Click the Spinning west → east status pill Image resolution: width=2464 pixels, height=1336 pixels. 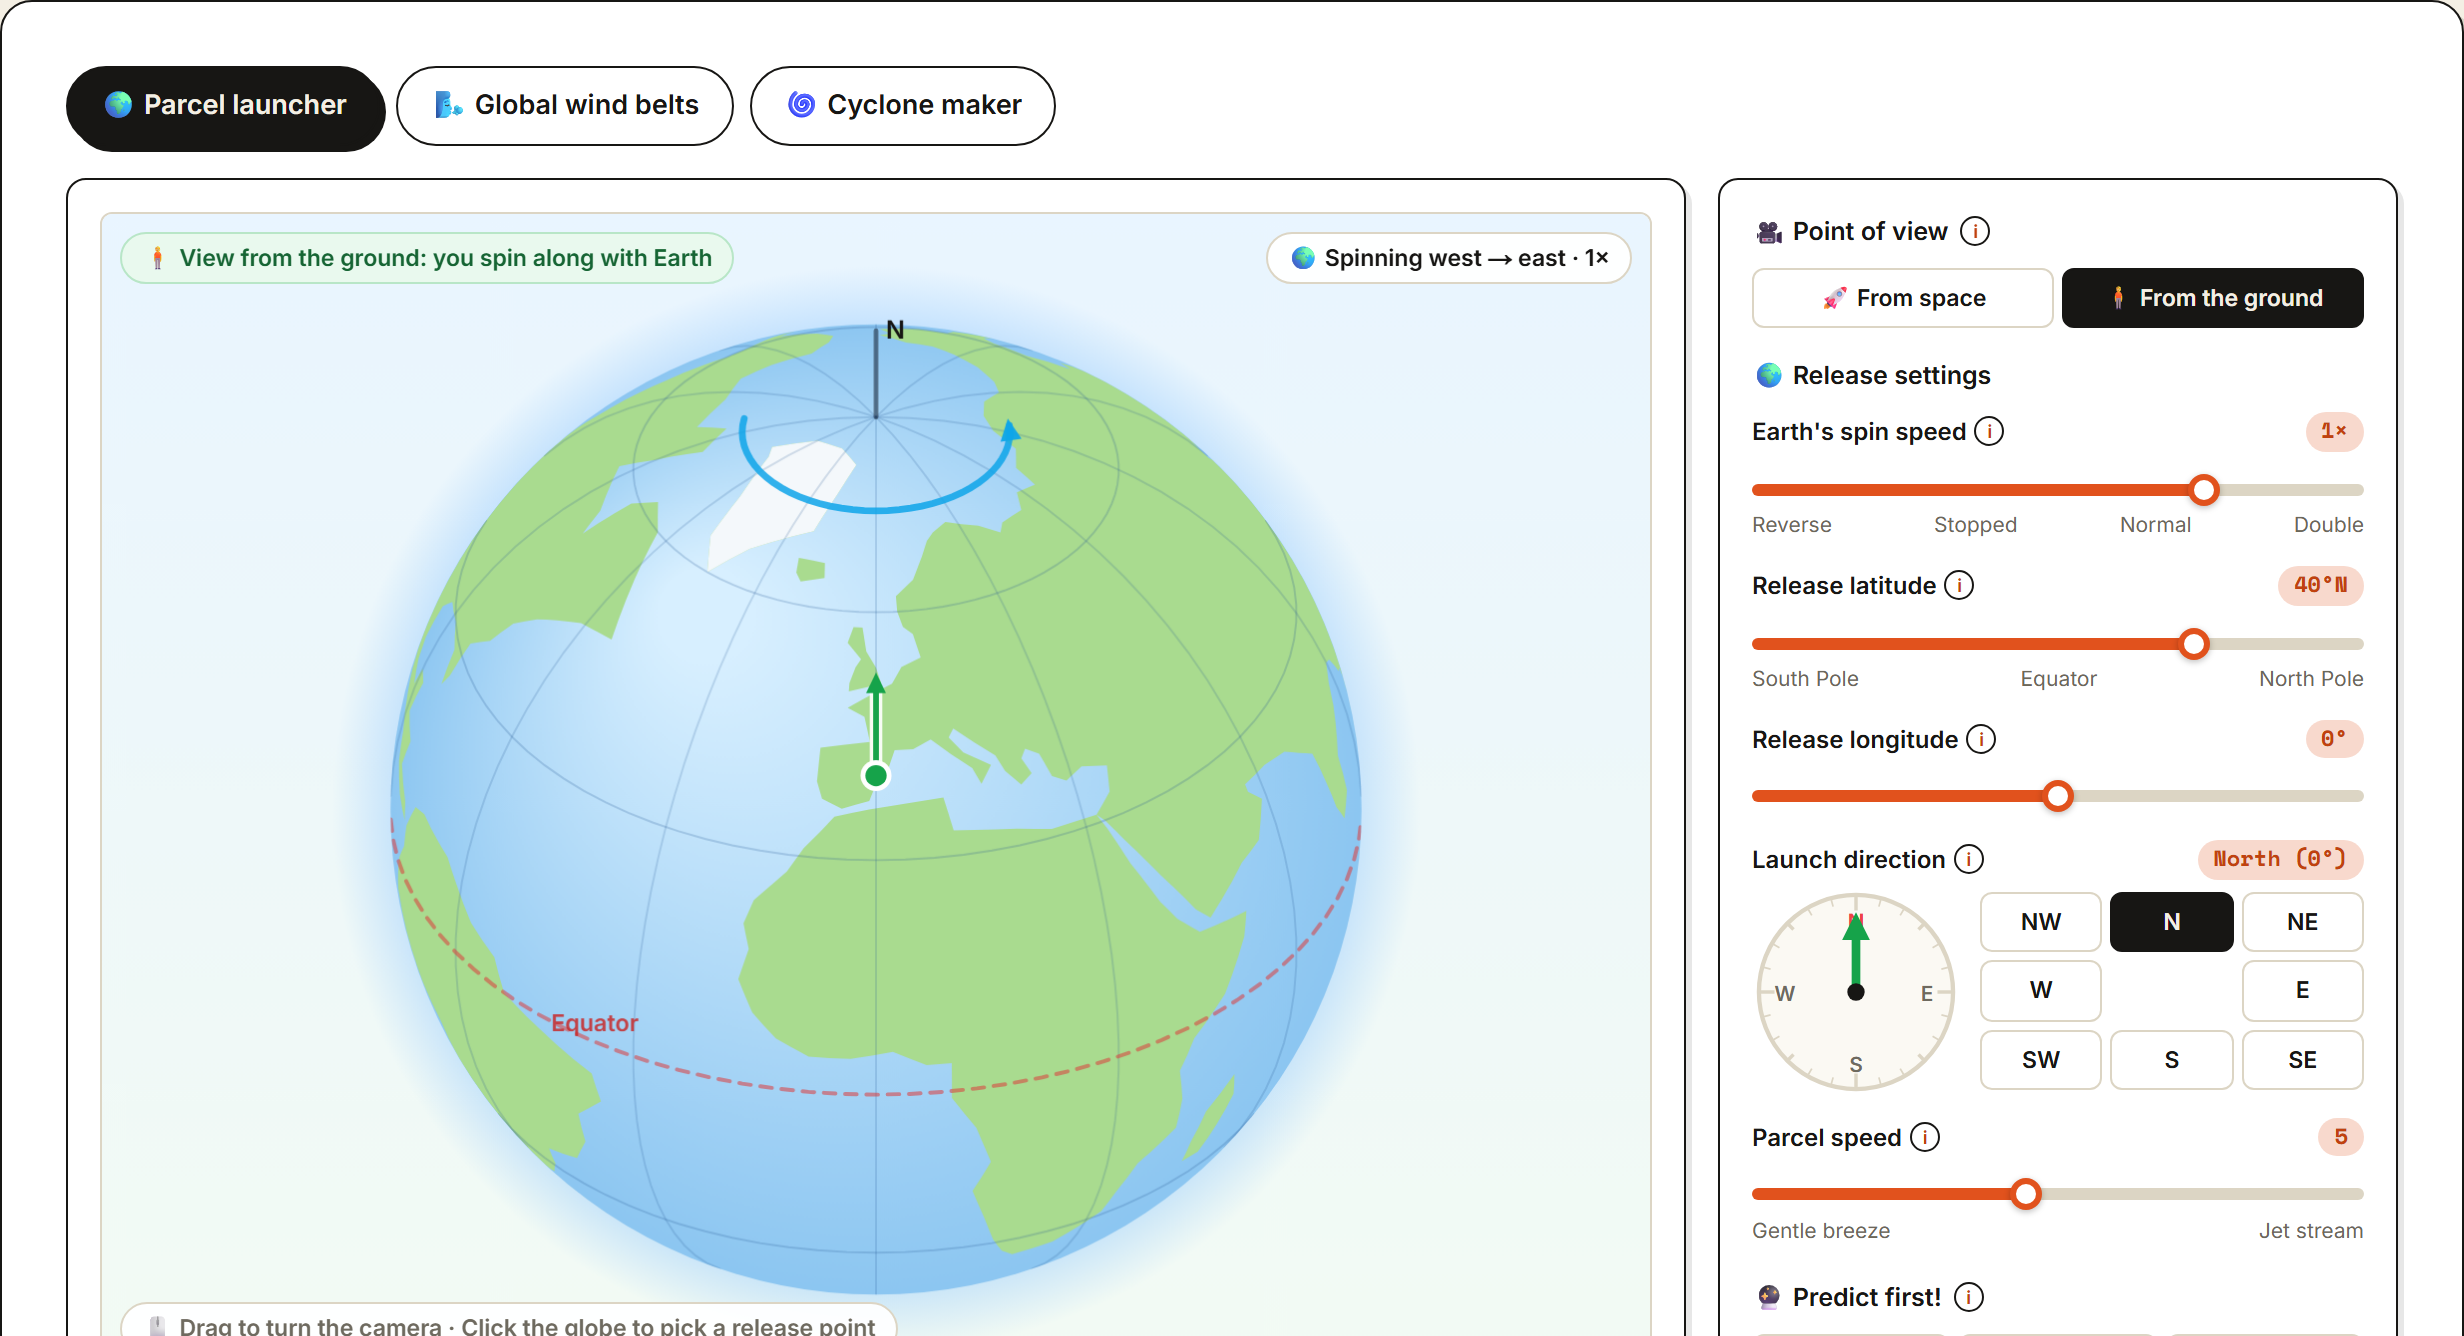point(1448,258)
